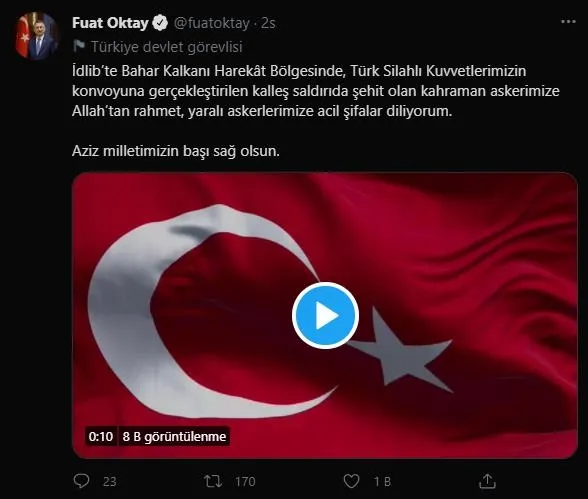Click the 8 B görüntülenme view count
The height and width of the screenshot is (499, 588).
(174, 436)
